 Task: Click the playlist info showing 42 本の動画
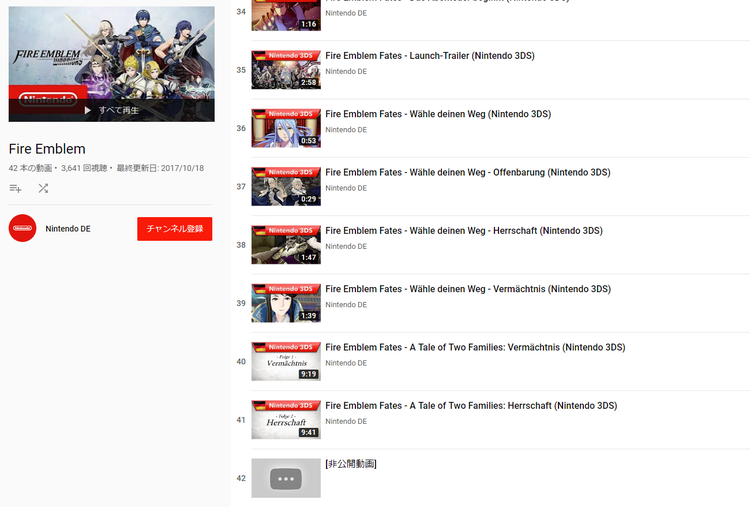pos(106,168)
